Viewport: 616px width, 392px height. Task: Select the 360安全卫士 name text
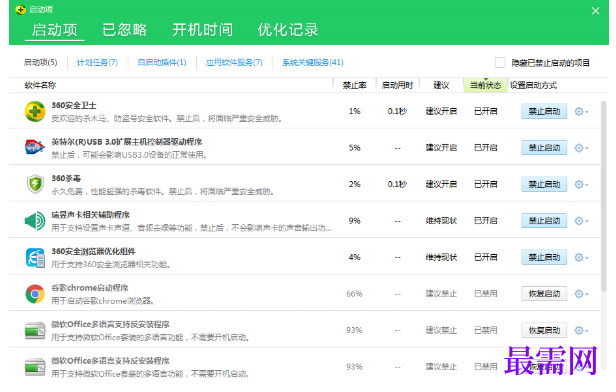pyautogui.click(x=74, y=106)
